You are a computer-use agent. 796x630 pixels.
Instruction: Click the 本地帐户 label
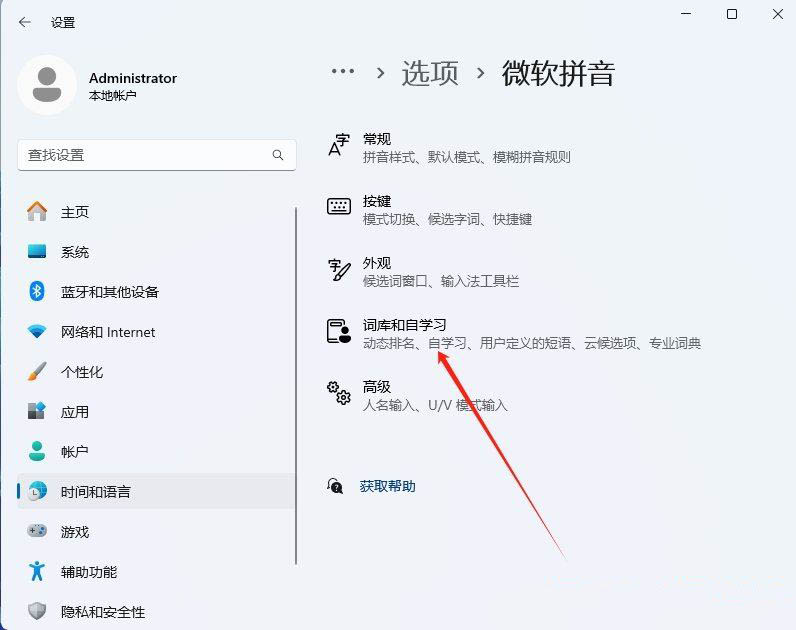click(x=113, y=95)
